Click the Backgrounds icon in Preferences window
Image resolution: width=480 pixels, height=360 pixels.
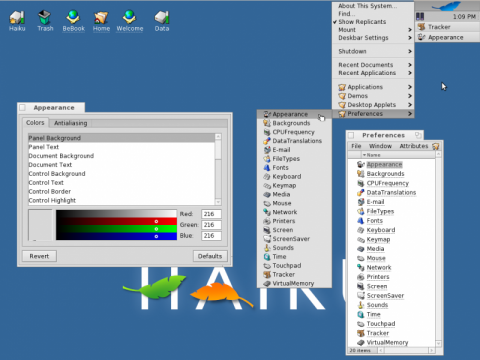[x=361, y=174]
